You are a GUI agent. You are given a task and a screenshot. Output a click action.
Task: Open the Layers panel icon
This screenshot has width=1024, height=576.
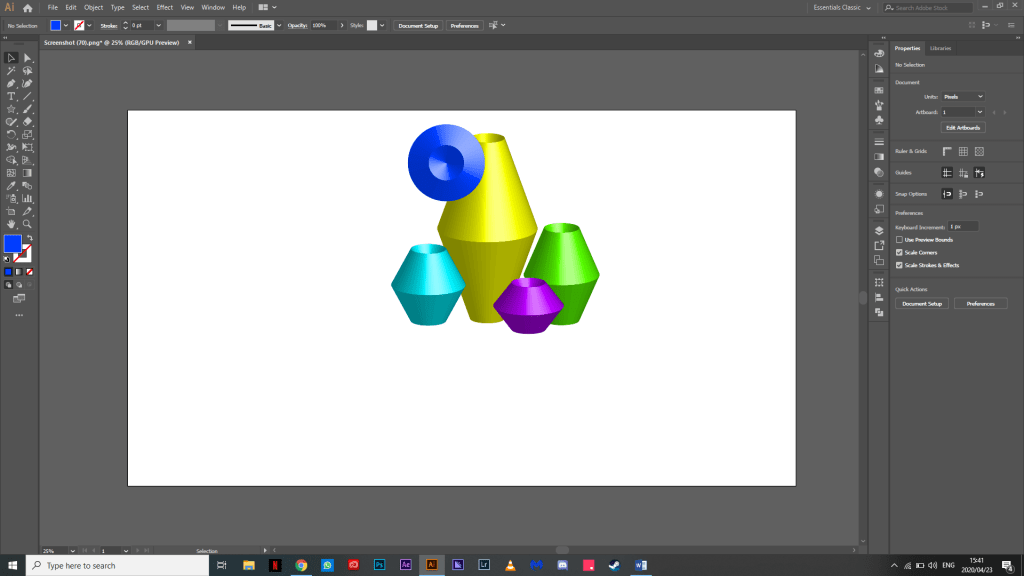click(879, 229)
